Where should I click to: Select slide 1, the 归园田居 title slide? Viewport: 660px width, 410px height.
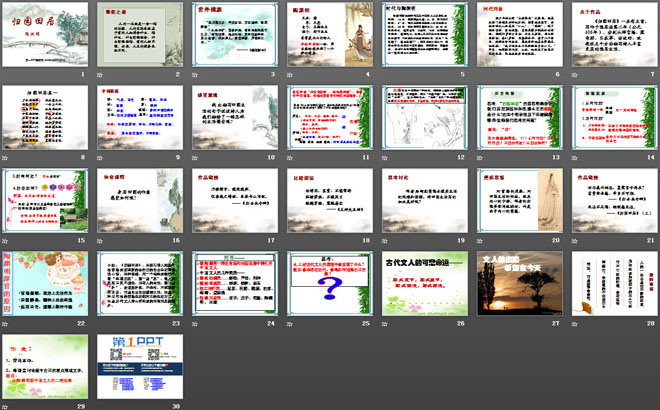[x=45, y=35]
